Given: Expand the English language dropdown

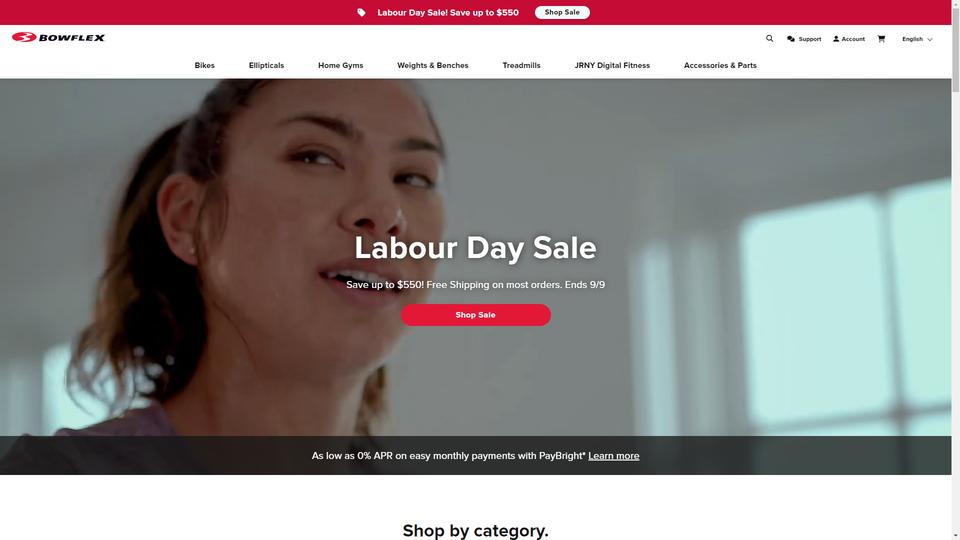Looking at the screenshot, I should 917,39.
